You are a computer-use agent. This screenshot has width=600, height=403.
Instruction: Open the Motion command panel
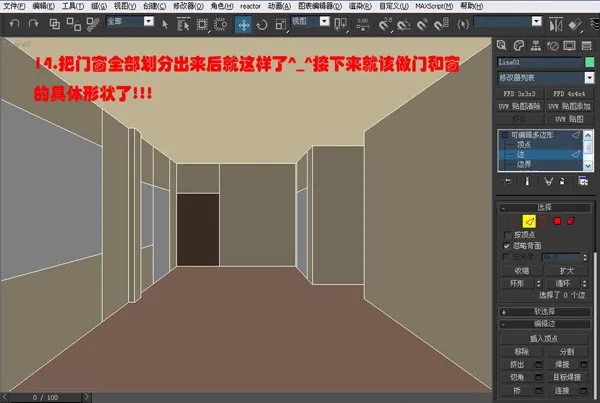tap(553, 46)
